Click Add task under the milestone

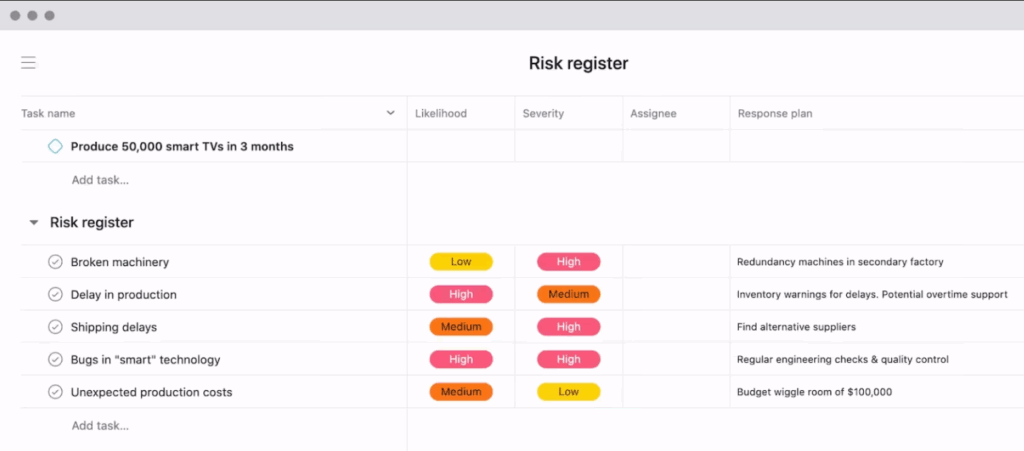point(101,180)
